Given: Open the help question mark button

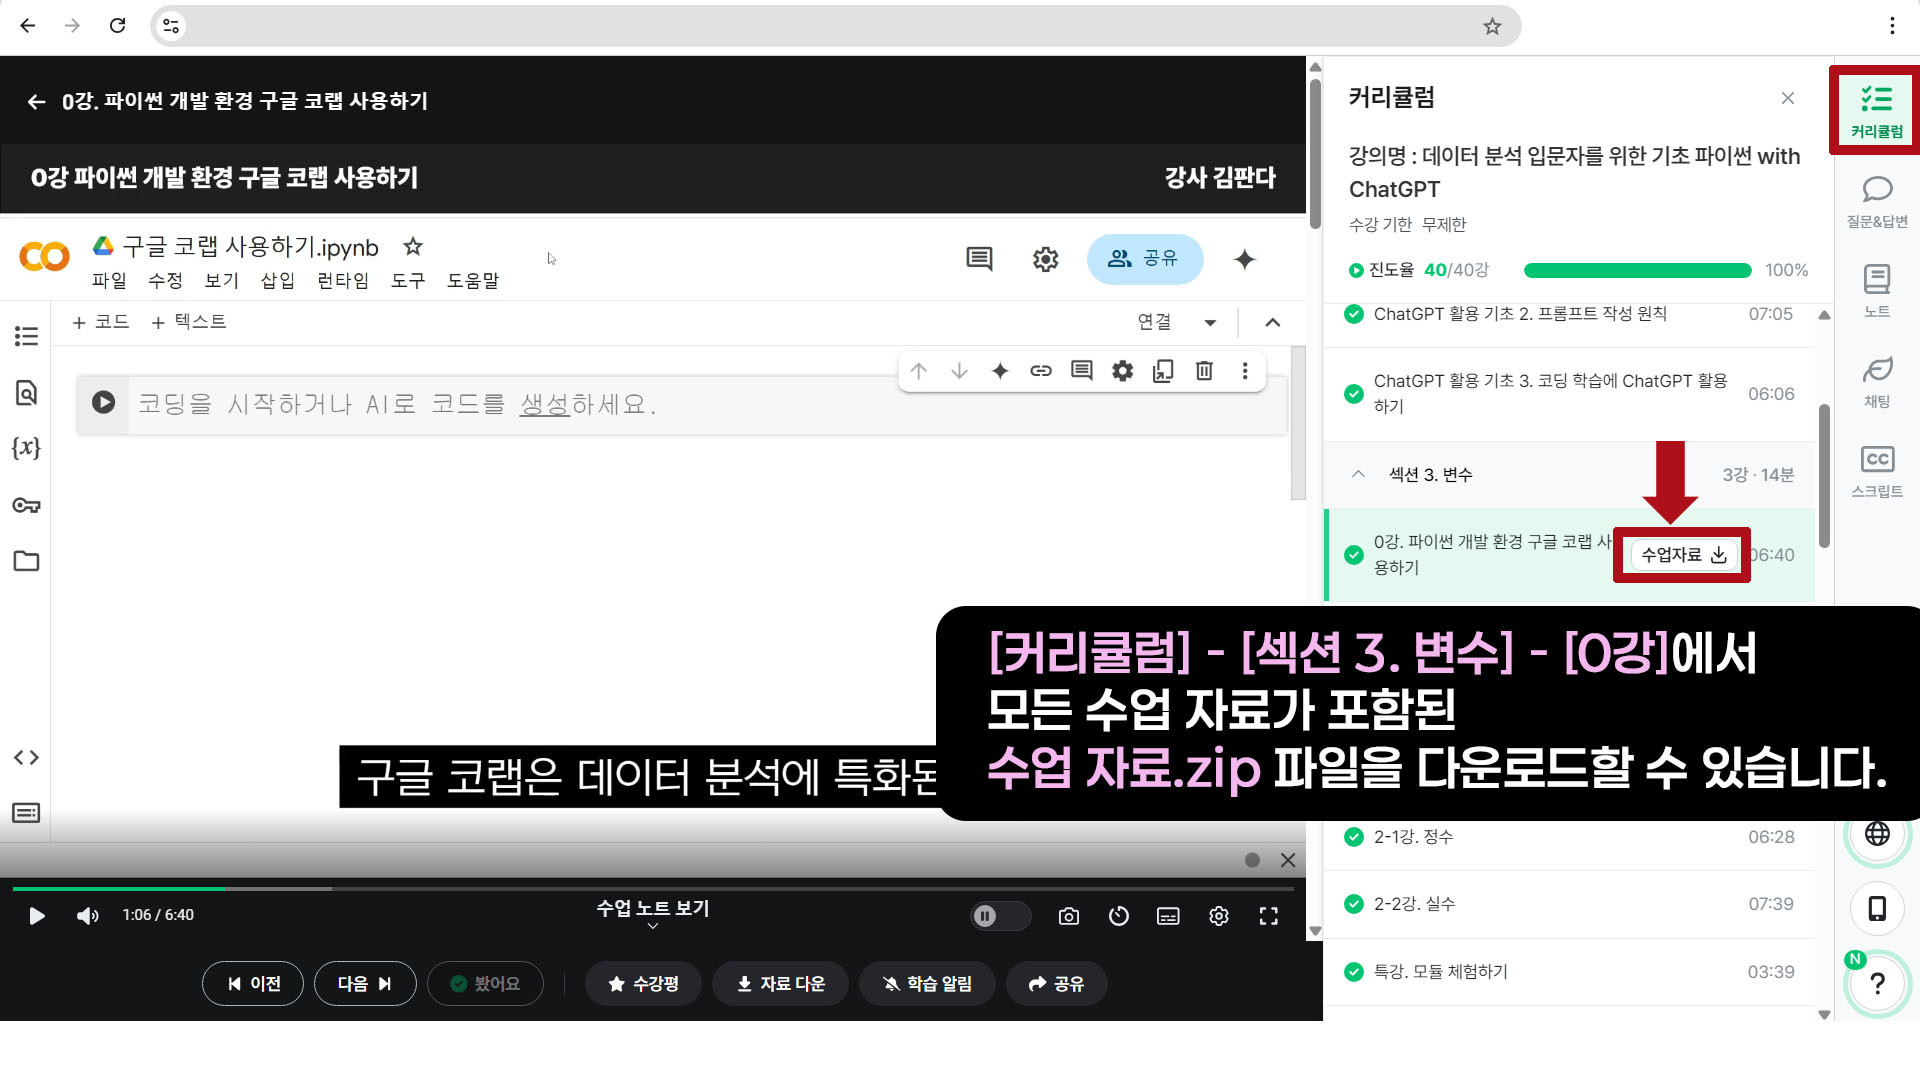Looking at the screenshot, I should 1877,984.
